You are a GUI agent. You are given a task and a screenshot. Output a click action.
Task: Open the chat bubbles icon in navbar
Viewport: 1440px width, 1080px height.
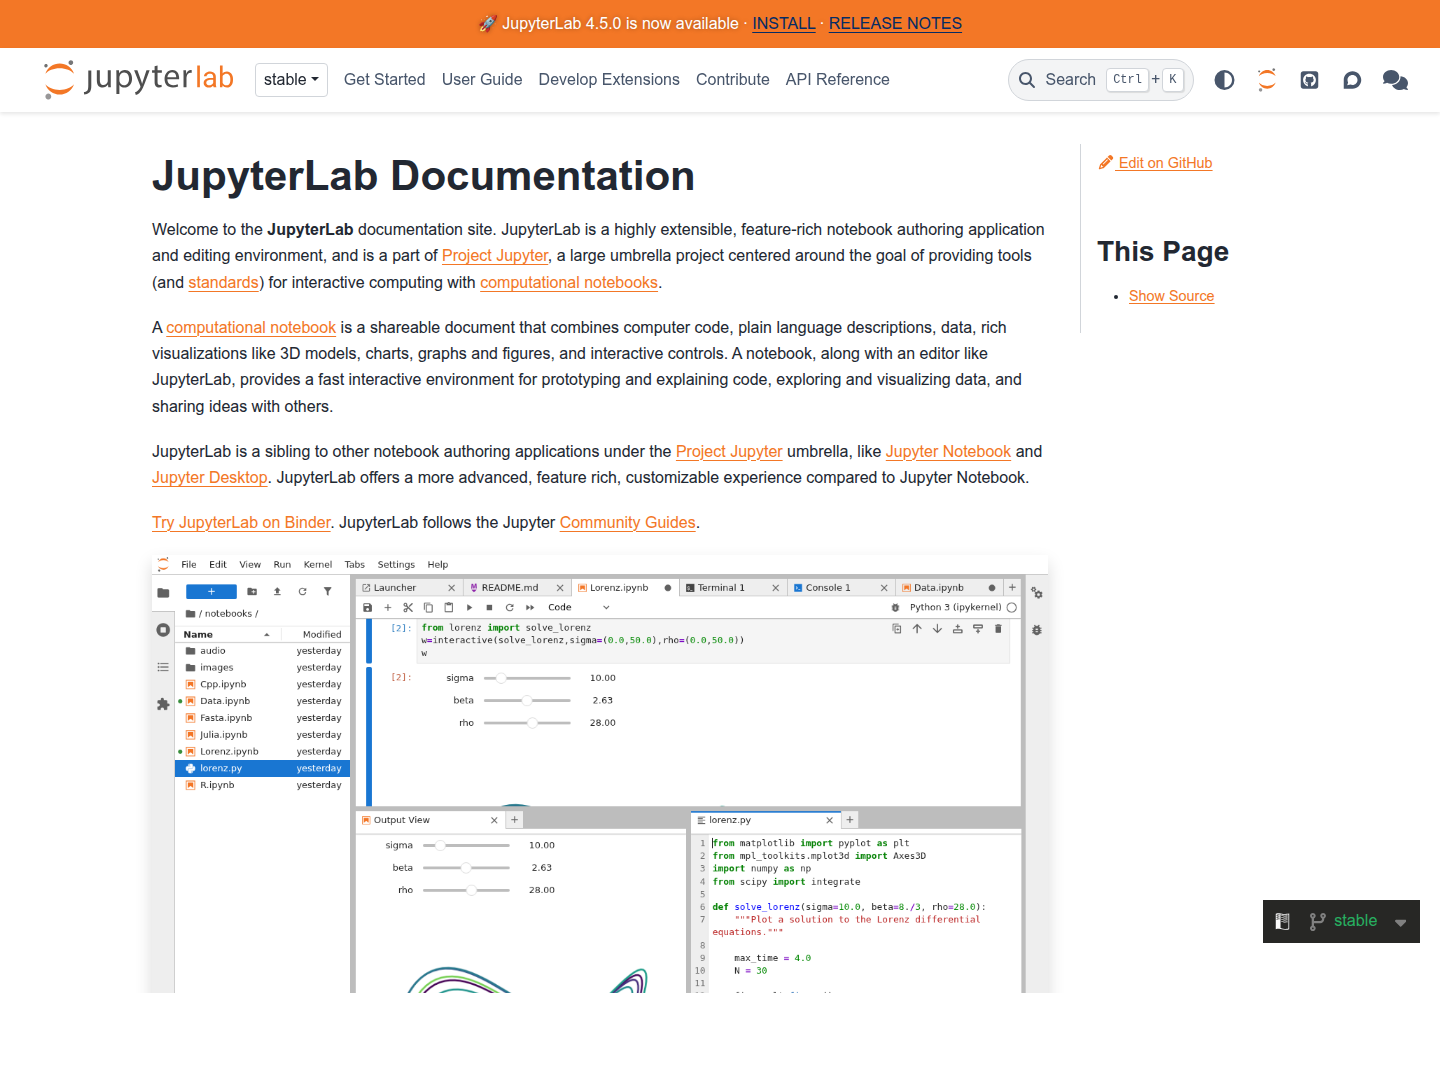[x=1395, y=80]
